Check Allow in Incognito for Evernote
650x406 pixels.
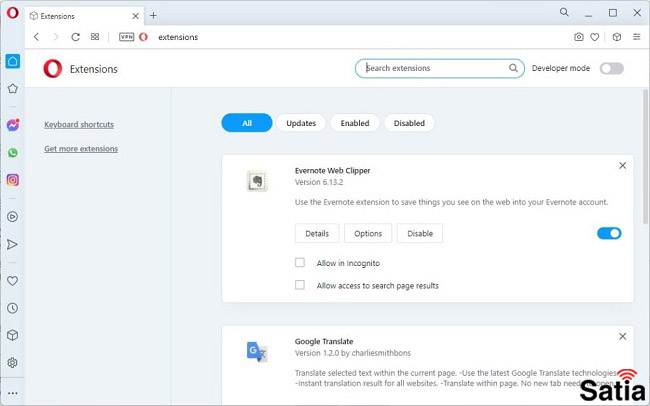click(300, 263)
